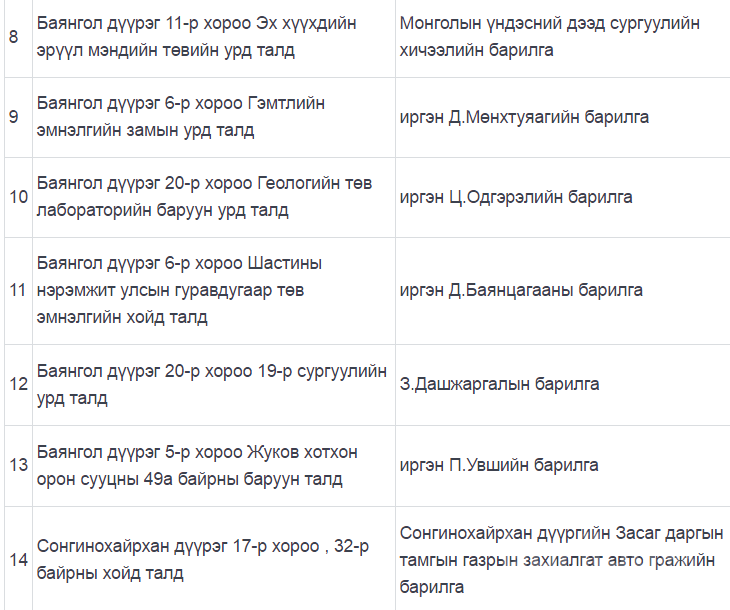Click row number 9 cell
This screenshot has width=730, height=610.
14,117
